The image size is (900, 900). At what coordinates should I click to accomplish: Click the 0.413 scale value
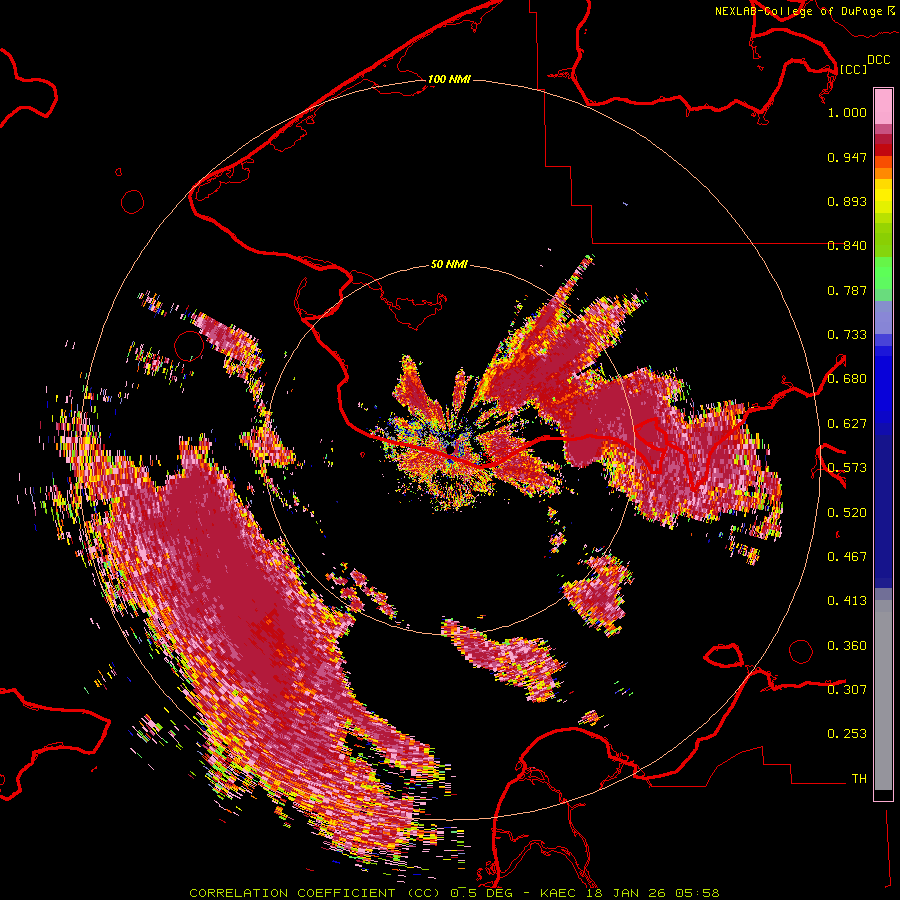tap(847, 601)
